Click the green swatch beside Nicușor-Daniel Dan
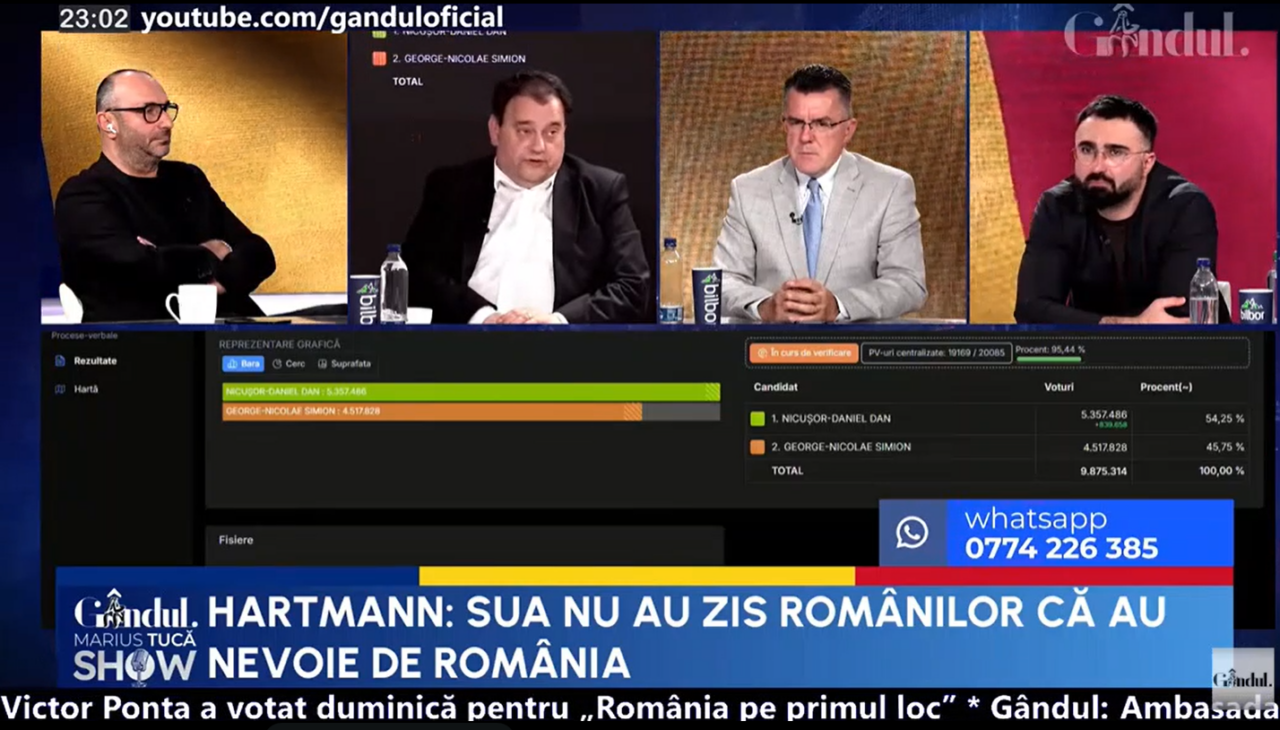This screenshot has height=730, width=1280. [757, 419]
